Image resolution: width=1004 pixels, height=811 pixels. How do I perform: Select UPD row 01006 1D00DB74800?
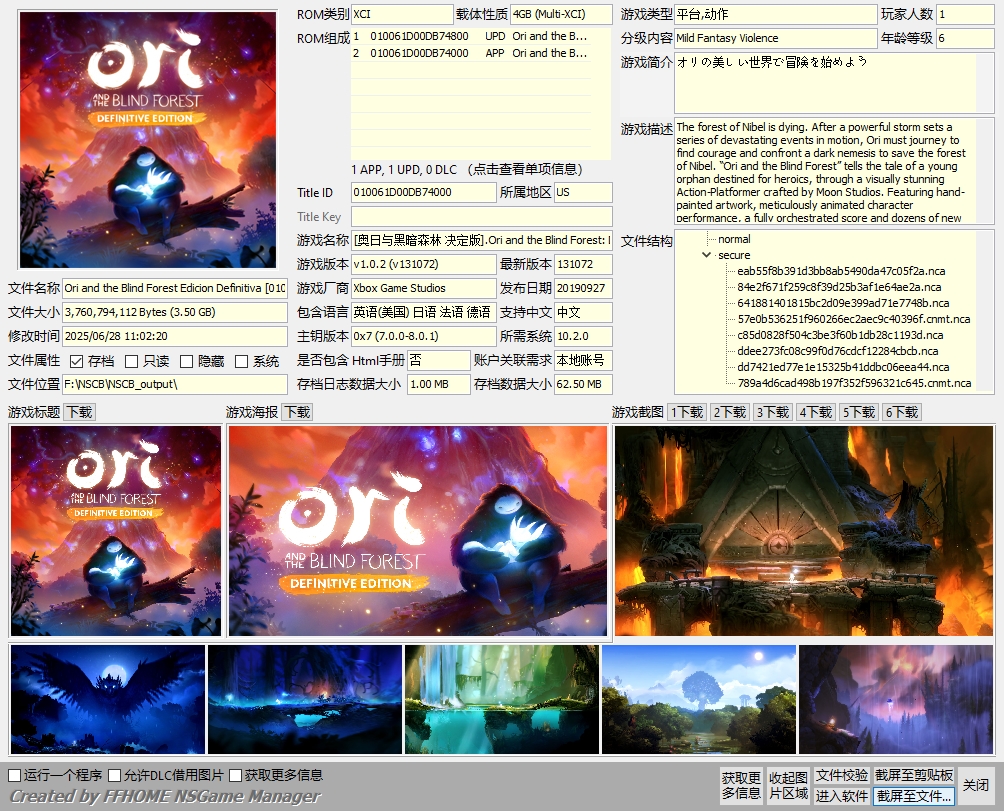pos(471,36)
